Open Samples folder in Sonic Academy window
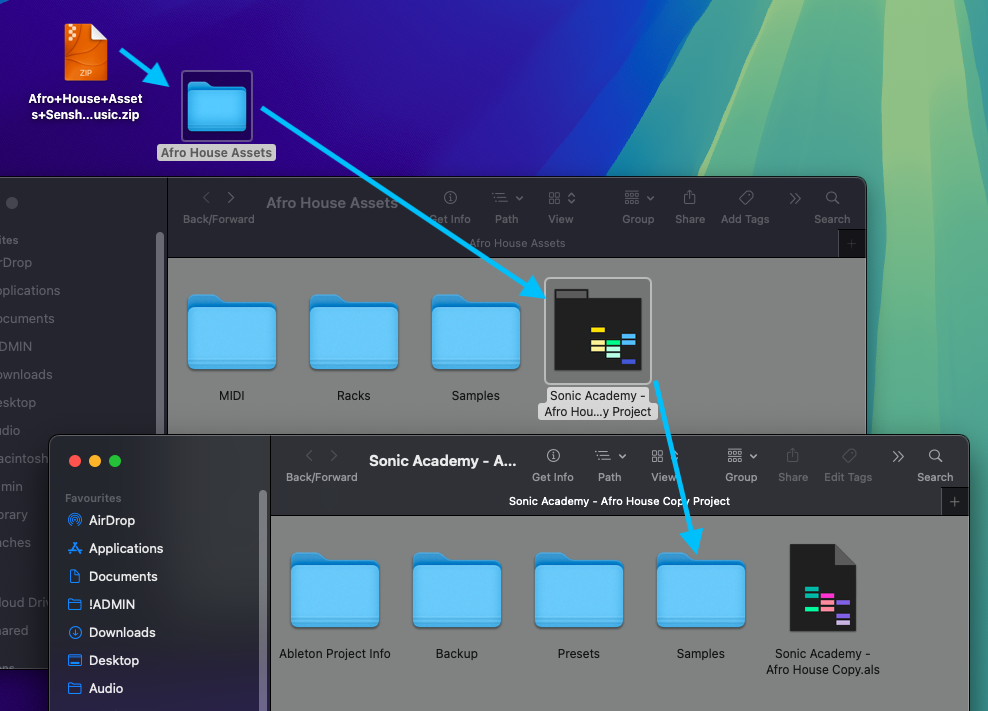This screenshot has width=988, height=711. pos(701,590)
